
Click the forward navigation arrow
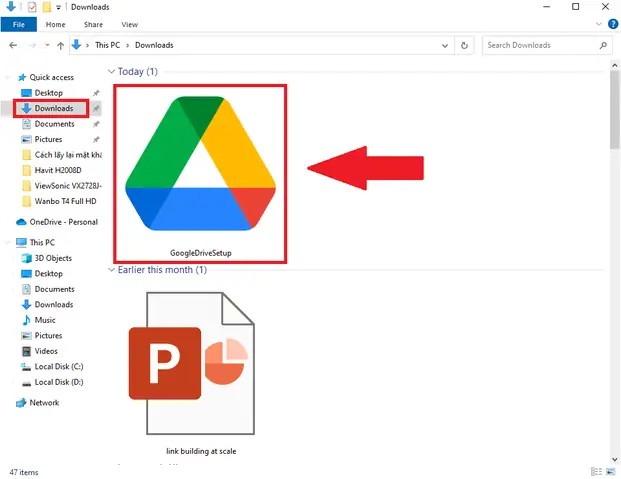coord(32,45)
